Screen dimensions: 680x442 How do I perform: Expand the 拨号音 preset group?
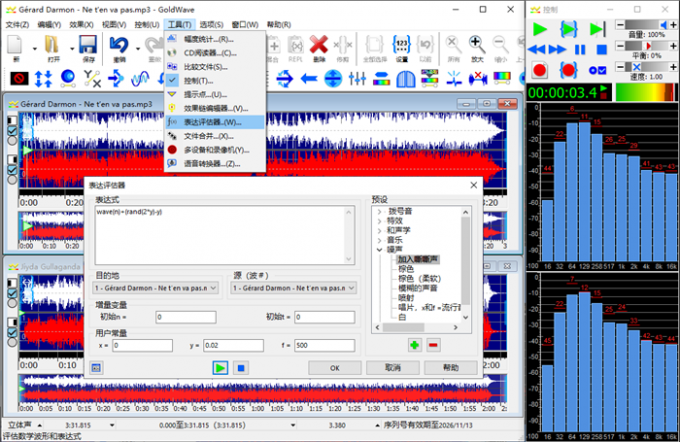tap(379, 211)
